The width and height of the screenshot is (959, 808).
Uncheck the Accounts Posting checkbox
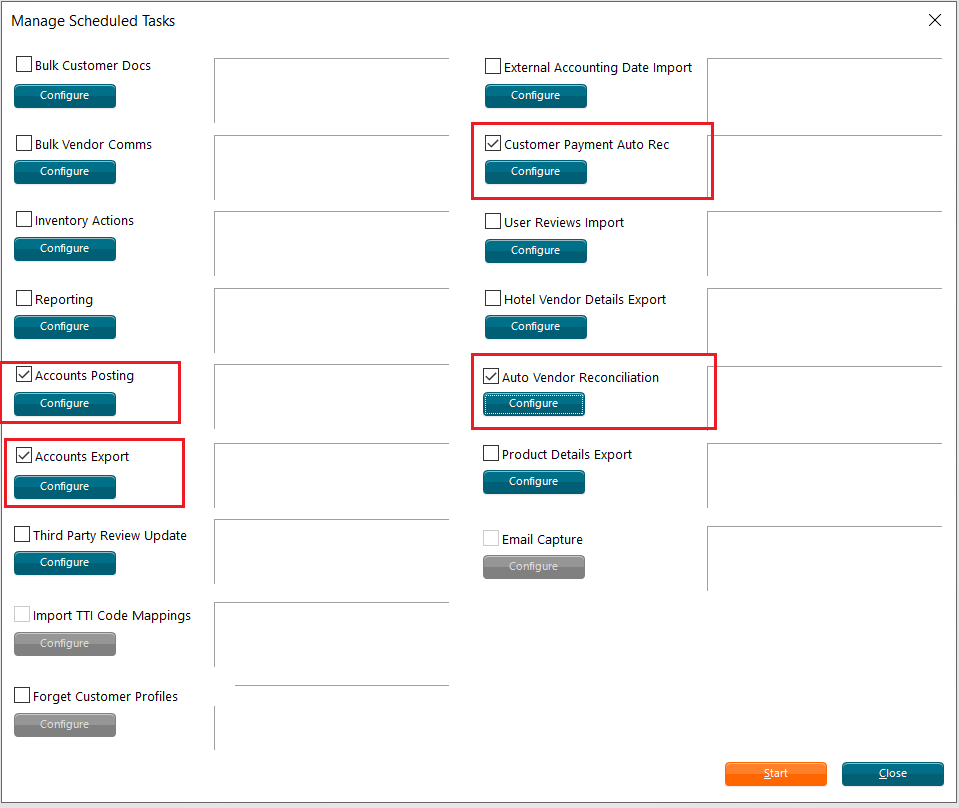24,374
